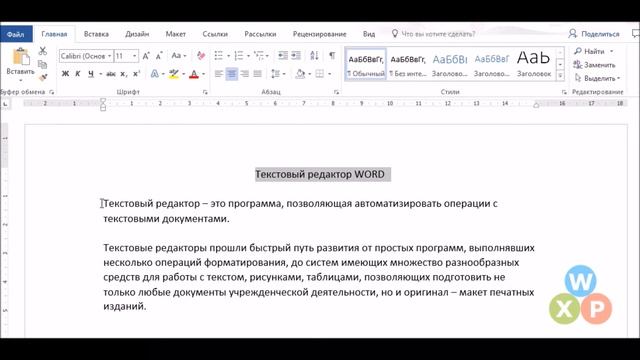Apply subscript formatting
This screenshot has width=640, height=360.
(124, 74)
